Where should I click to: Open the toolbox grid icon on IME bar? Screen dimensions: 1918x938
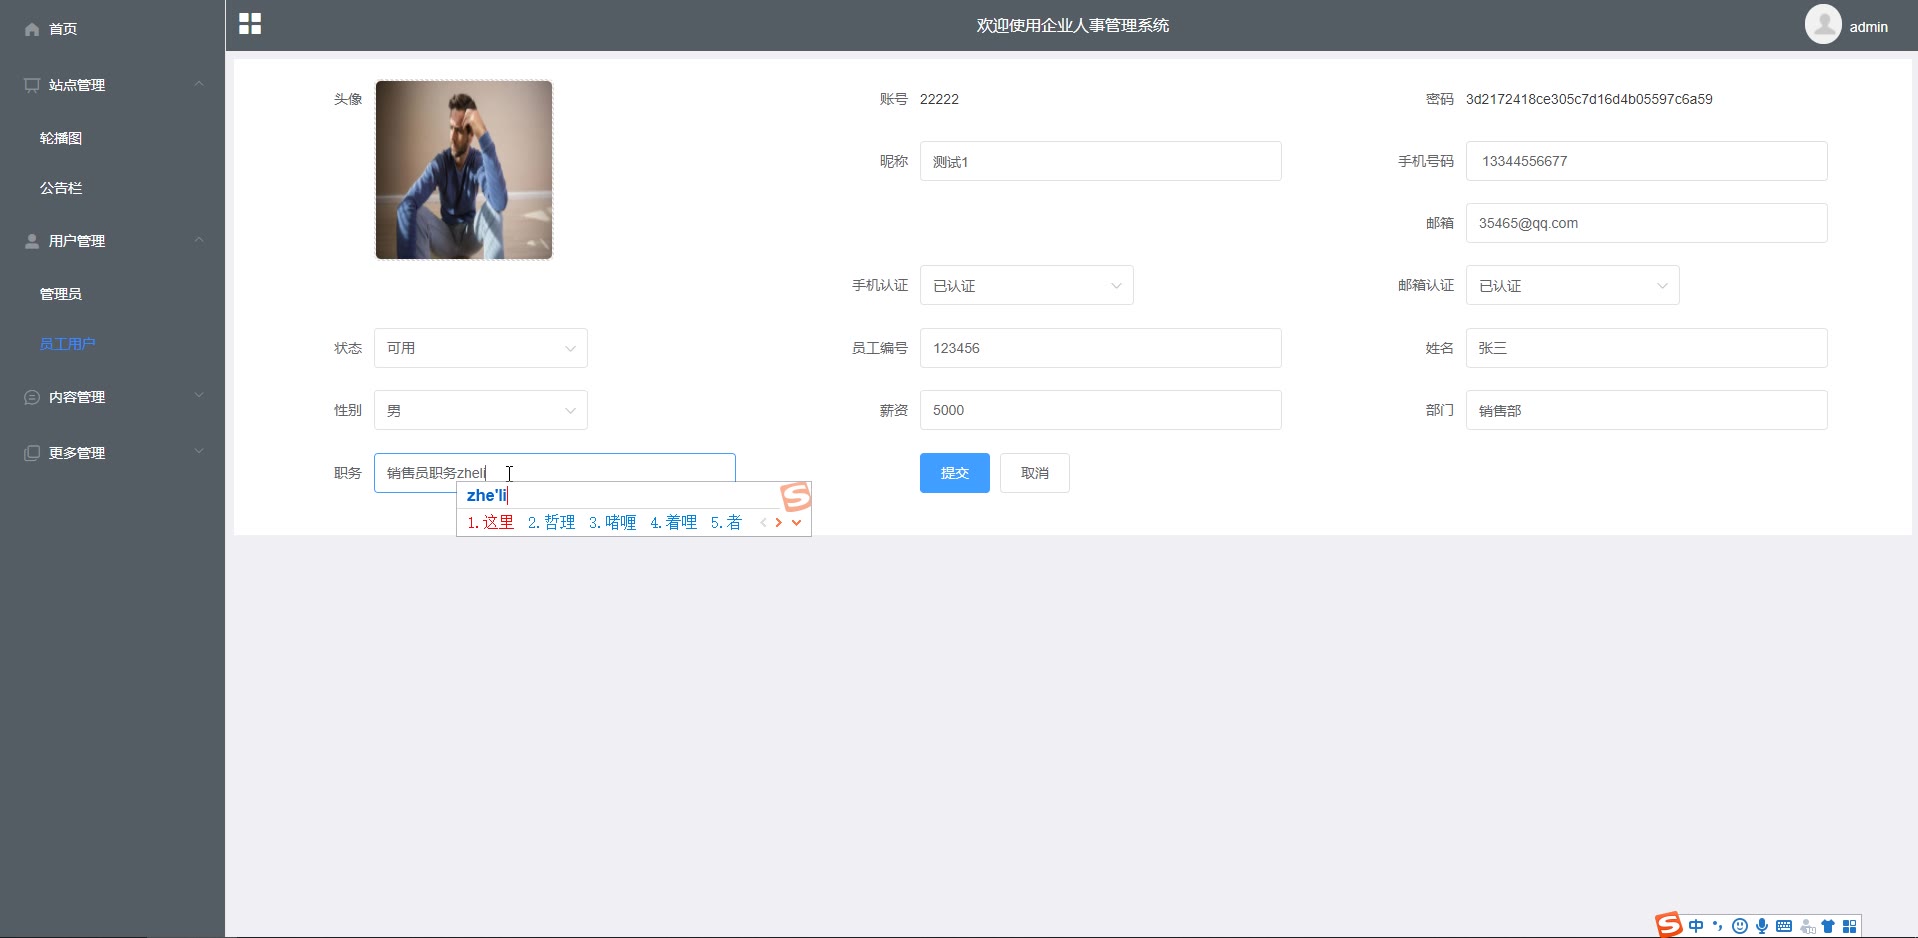[1849, 926]
